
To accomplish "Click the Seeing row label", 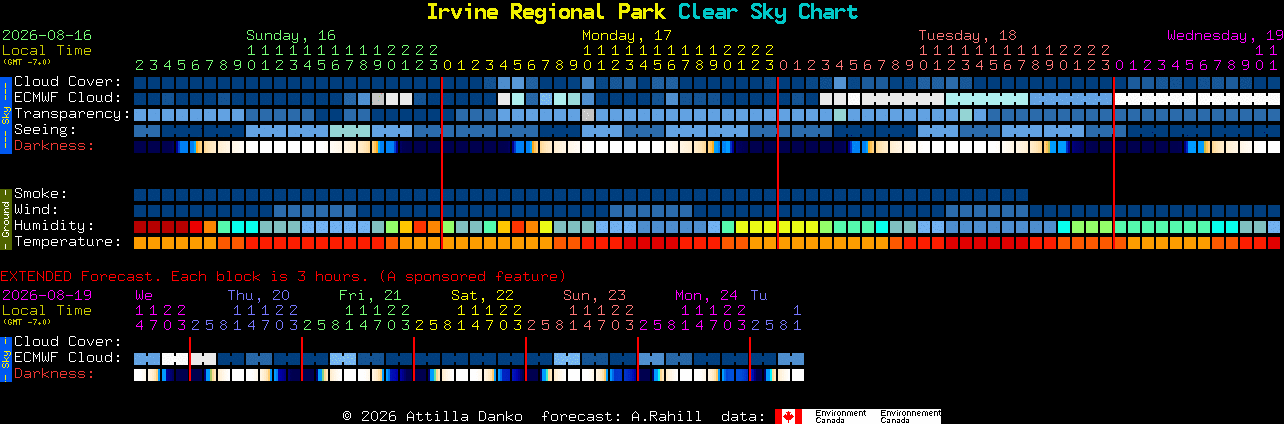I will pyautogui.click(x=45, y=130).
